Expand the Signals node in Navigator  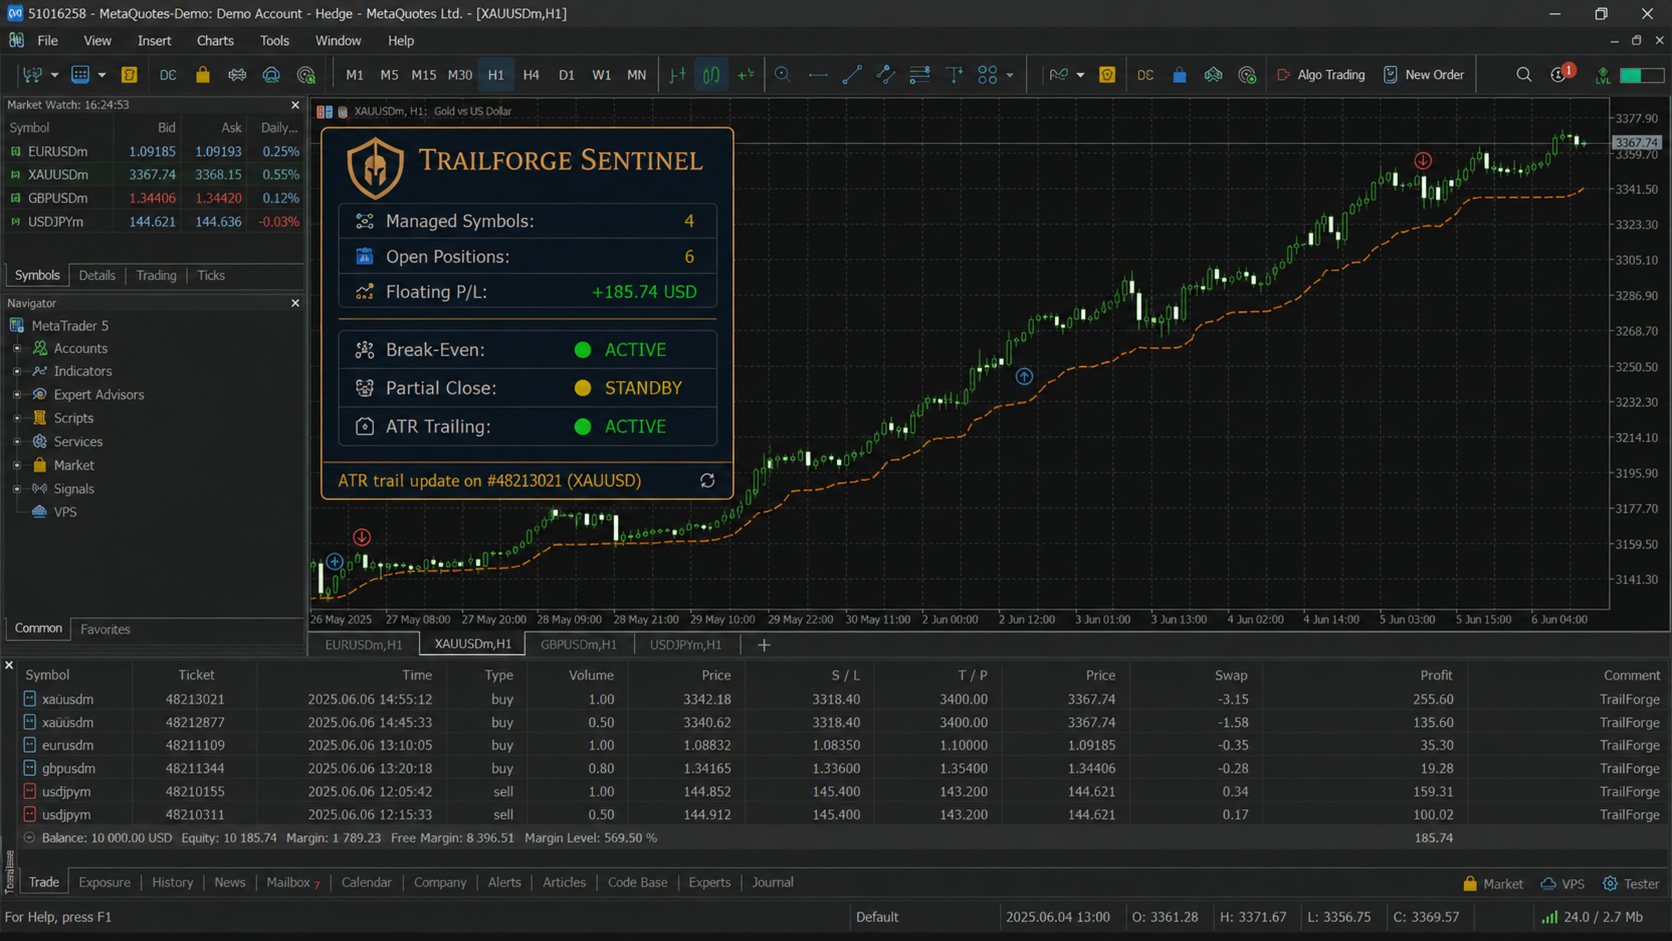tap(17, 489)
